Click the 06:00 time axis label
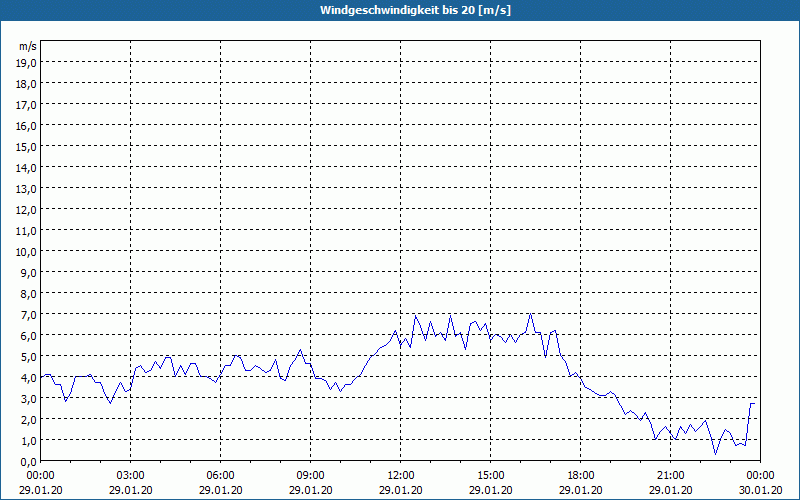800x500 pixels. [220, 476]
